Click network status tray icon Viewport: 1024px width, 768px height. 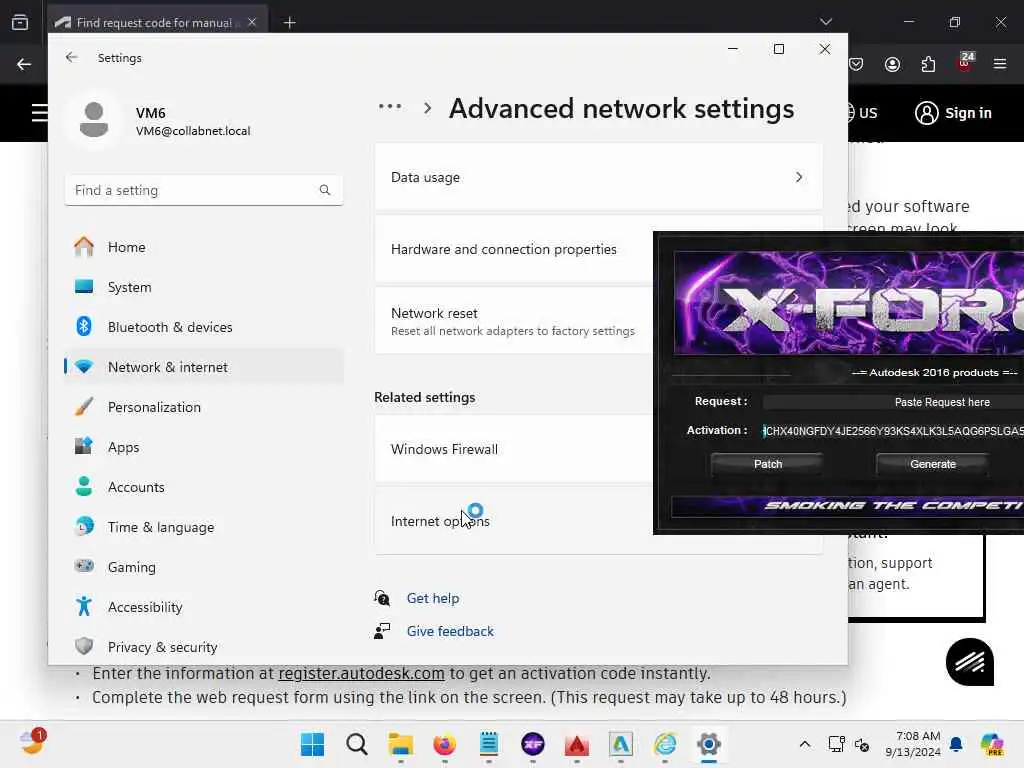(836, 744)
